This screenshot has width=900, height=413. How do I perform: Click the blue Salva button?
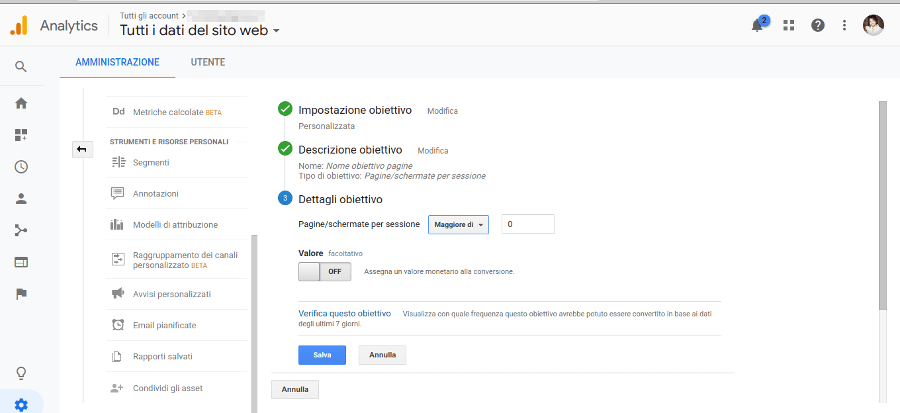coord(322,355)
